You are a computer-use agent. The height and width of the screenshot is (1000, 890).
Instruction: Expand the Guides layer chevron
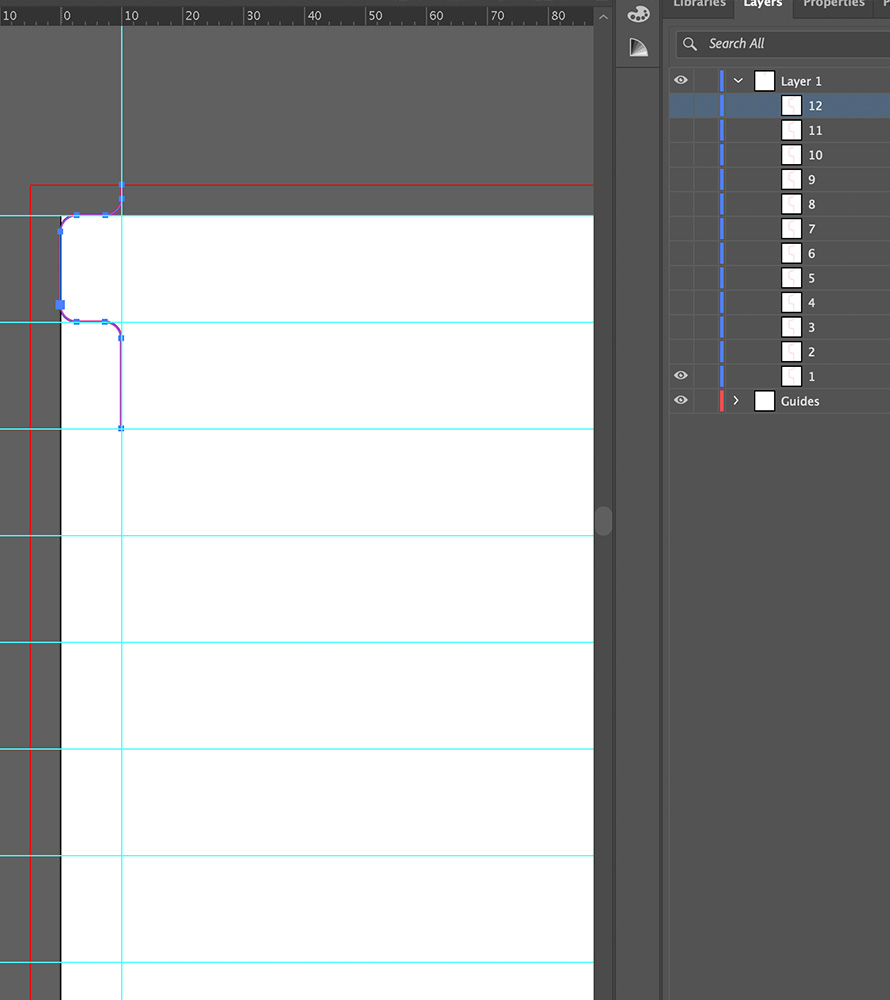pyautogui.click(x=736, y=401)
